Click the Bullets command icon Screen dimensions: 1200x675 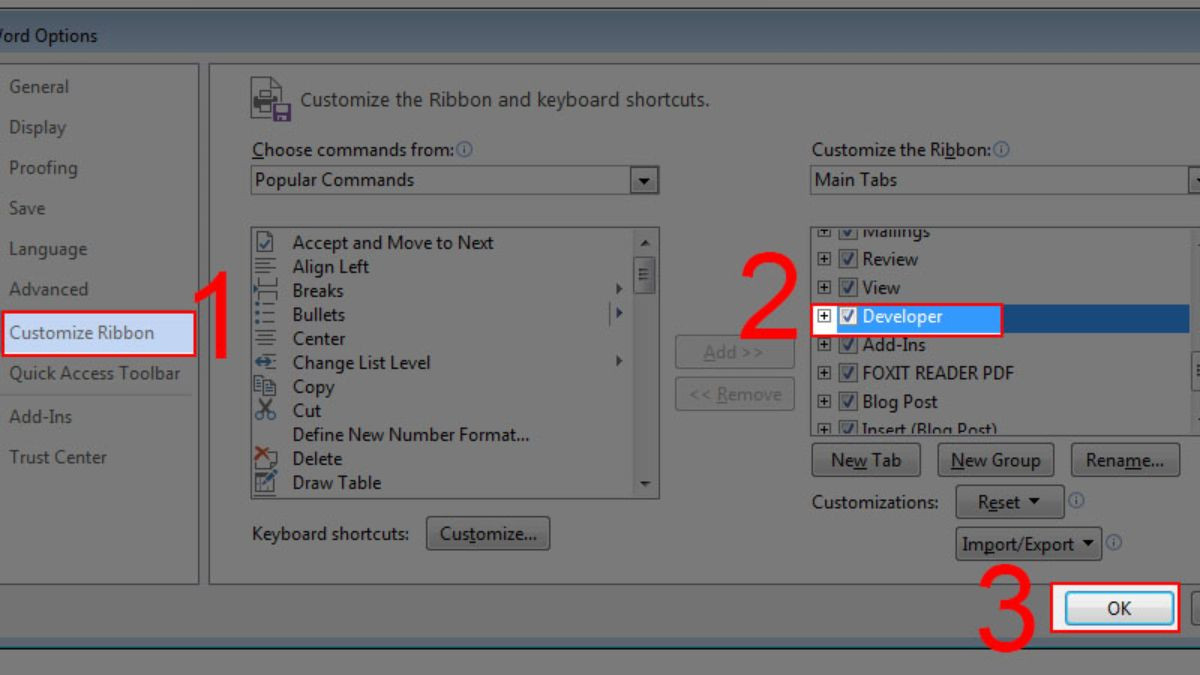coord(265,315)
